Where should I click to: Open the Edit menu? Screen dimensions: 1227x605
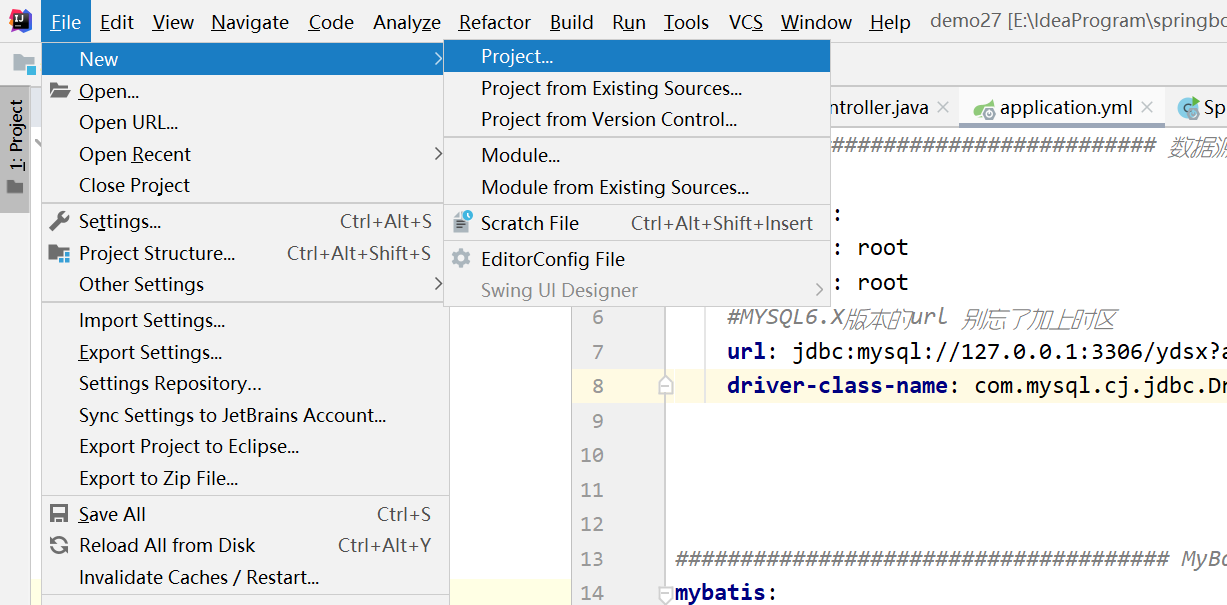[117, 22]
